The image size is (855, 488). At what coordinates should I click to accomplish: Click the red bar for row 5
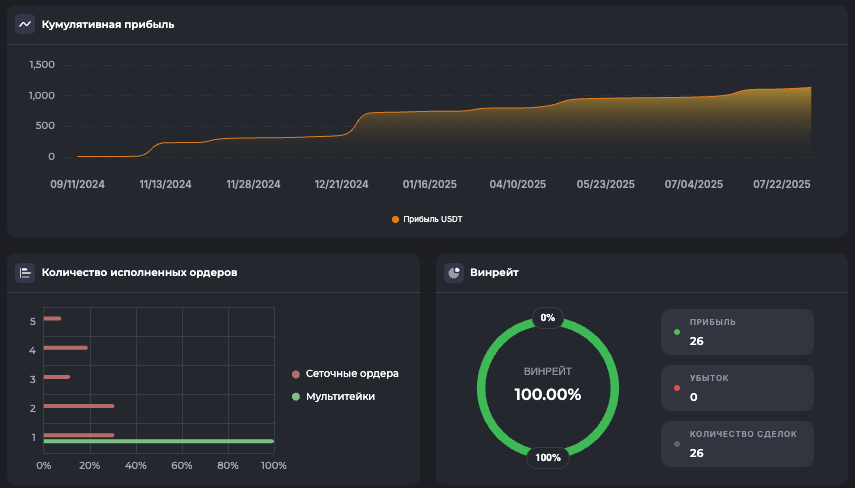point(52,319)
